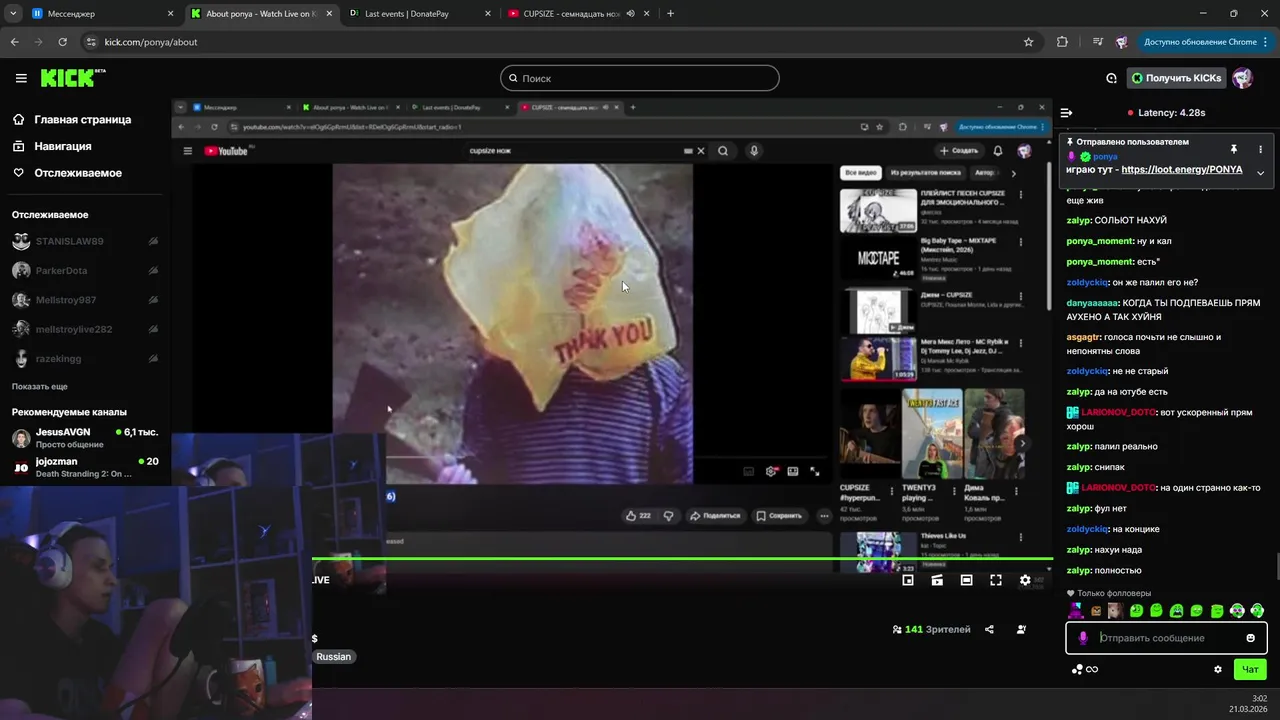The width and height of the screenshot is (1280, 720).
Task: Focus the Поиск search field
Action: pos(640,78)
